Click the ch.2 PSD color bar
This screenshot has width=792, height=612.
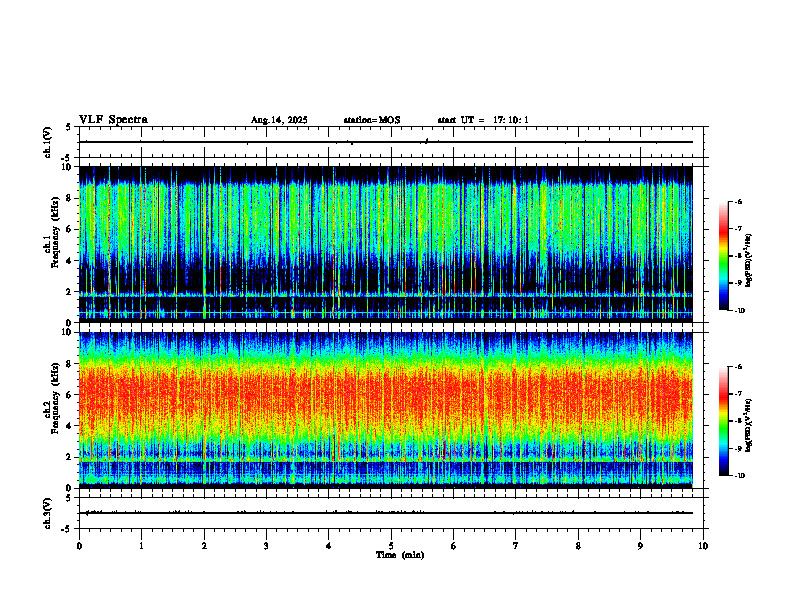coord(724,421)
